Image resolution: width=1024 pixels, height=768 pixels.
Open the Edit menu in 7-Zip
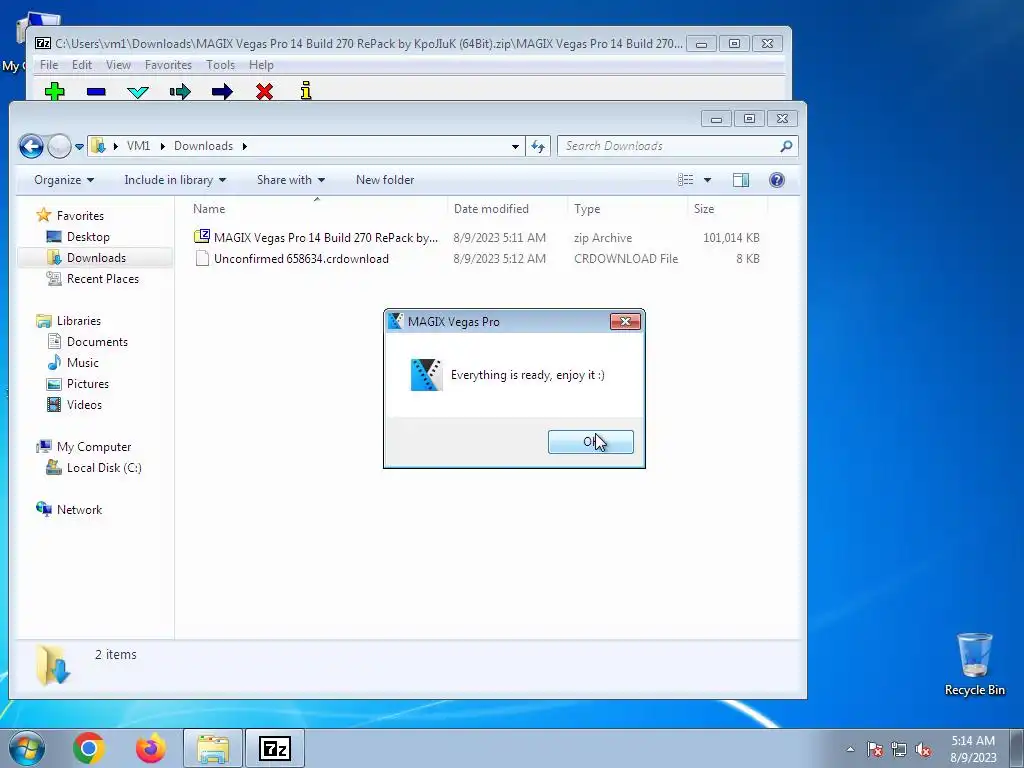coord(82,65)
